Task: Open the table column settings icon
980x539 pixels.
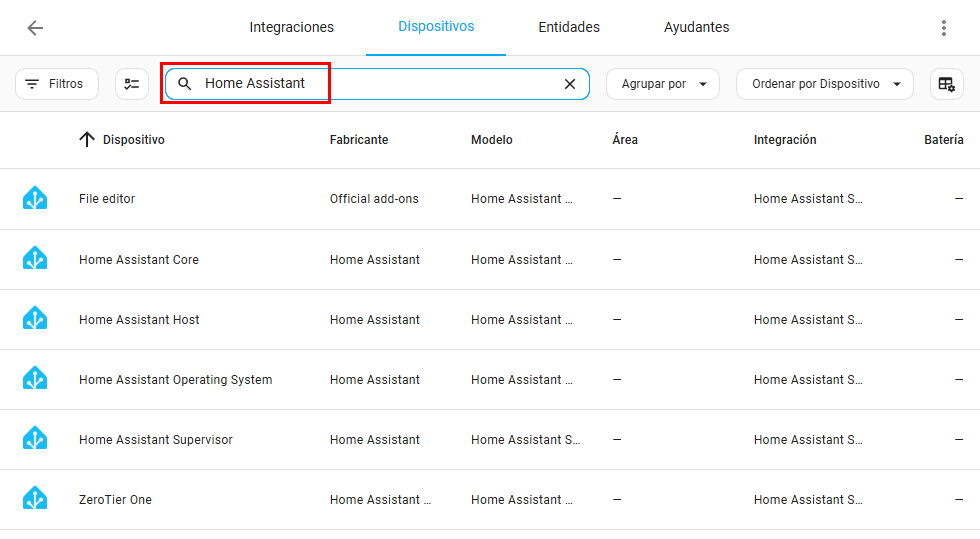Action: tap(946, 84)
